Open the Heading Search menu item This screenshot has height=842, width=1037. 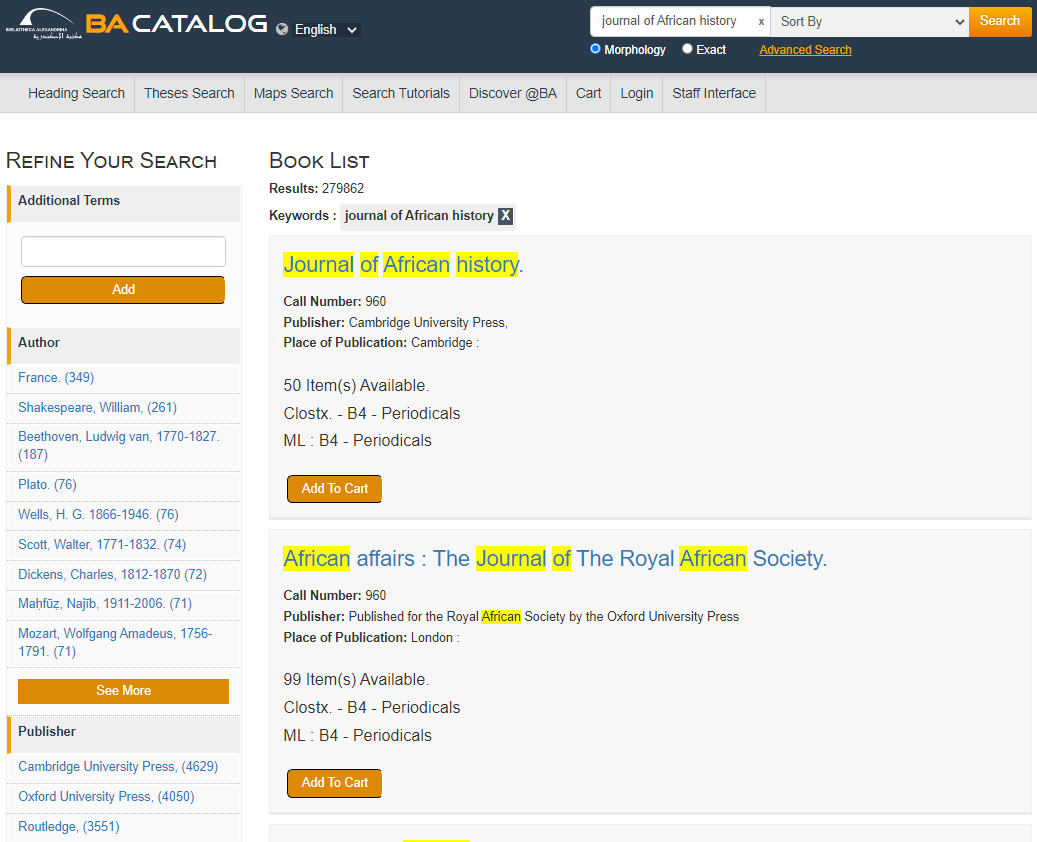point(76,93)
